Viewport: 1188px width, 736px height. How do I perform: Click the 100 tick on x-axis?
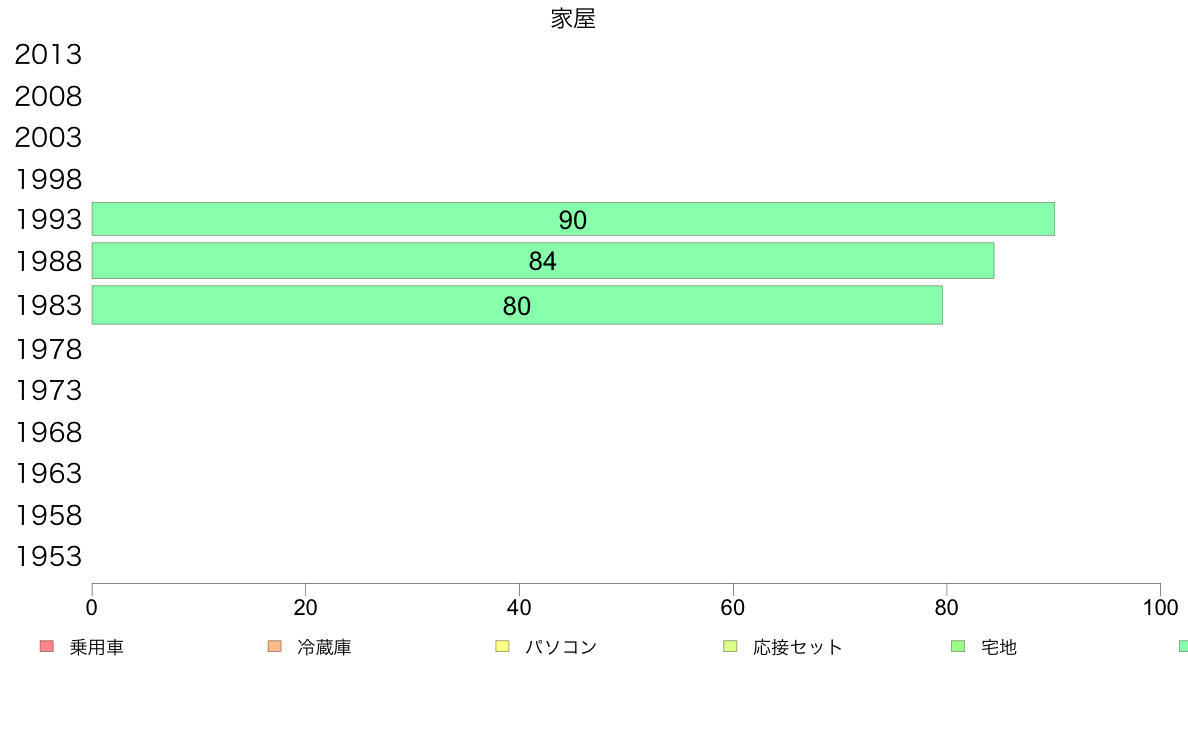[1160, 608]
